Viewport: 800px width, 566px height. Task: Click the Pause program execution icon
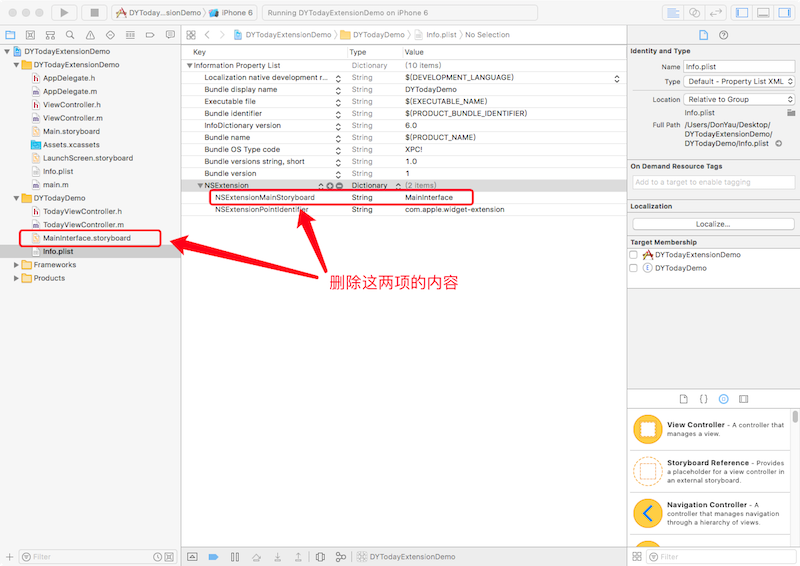235,557
